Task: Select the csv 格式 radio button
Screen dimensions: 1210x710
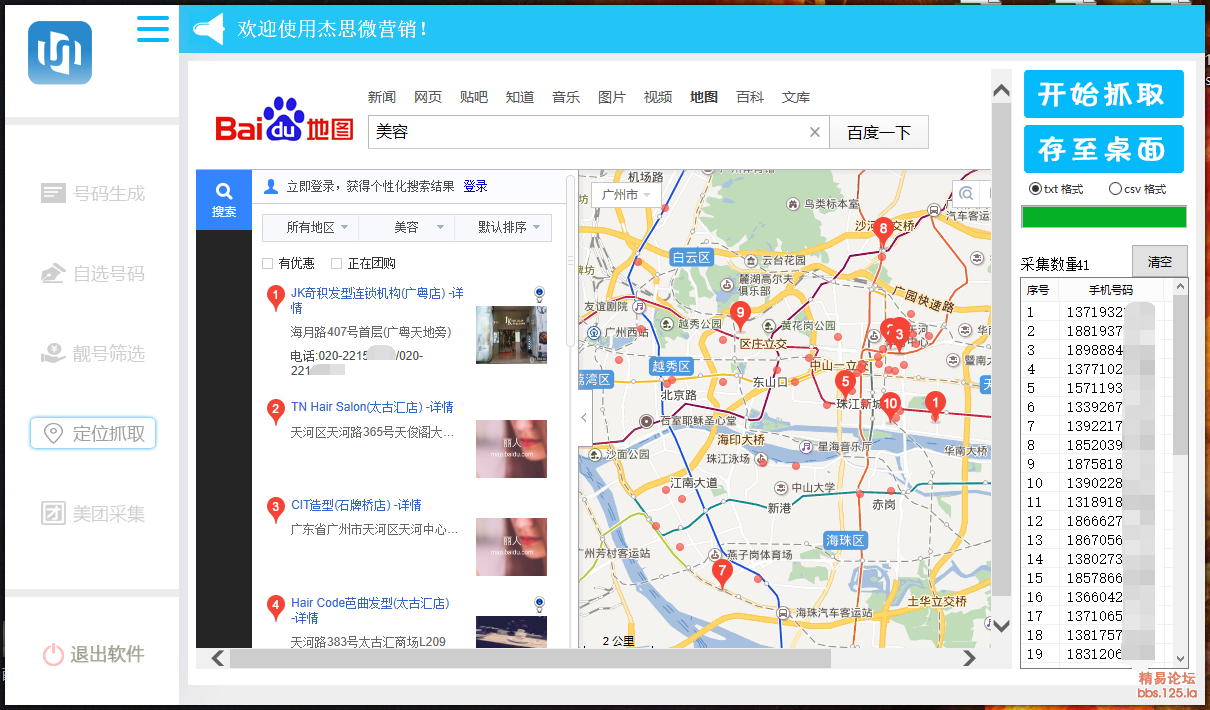Action: pyautogui.click(x=1115, y=189)
